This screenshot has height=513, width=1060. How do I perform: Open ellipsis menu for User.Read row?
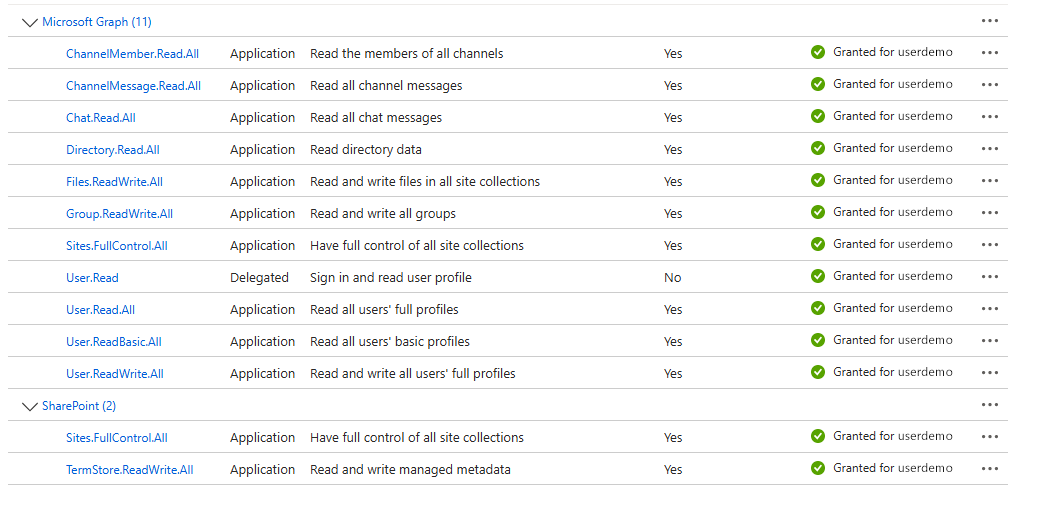click(990, 277)
